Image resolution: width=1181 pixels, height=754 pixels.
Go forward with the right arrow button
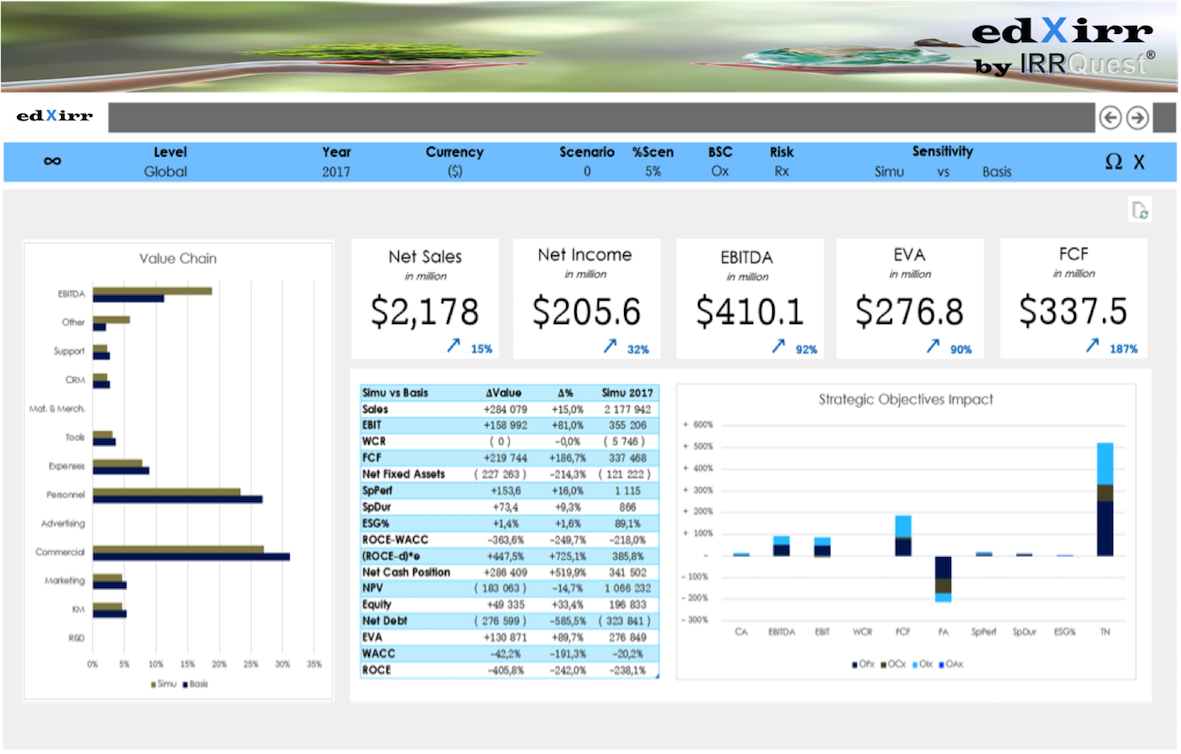point(1137,118)
